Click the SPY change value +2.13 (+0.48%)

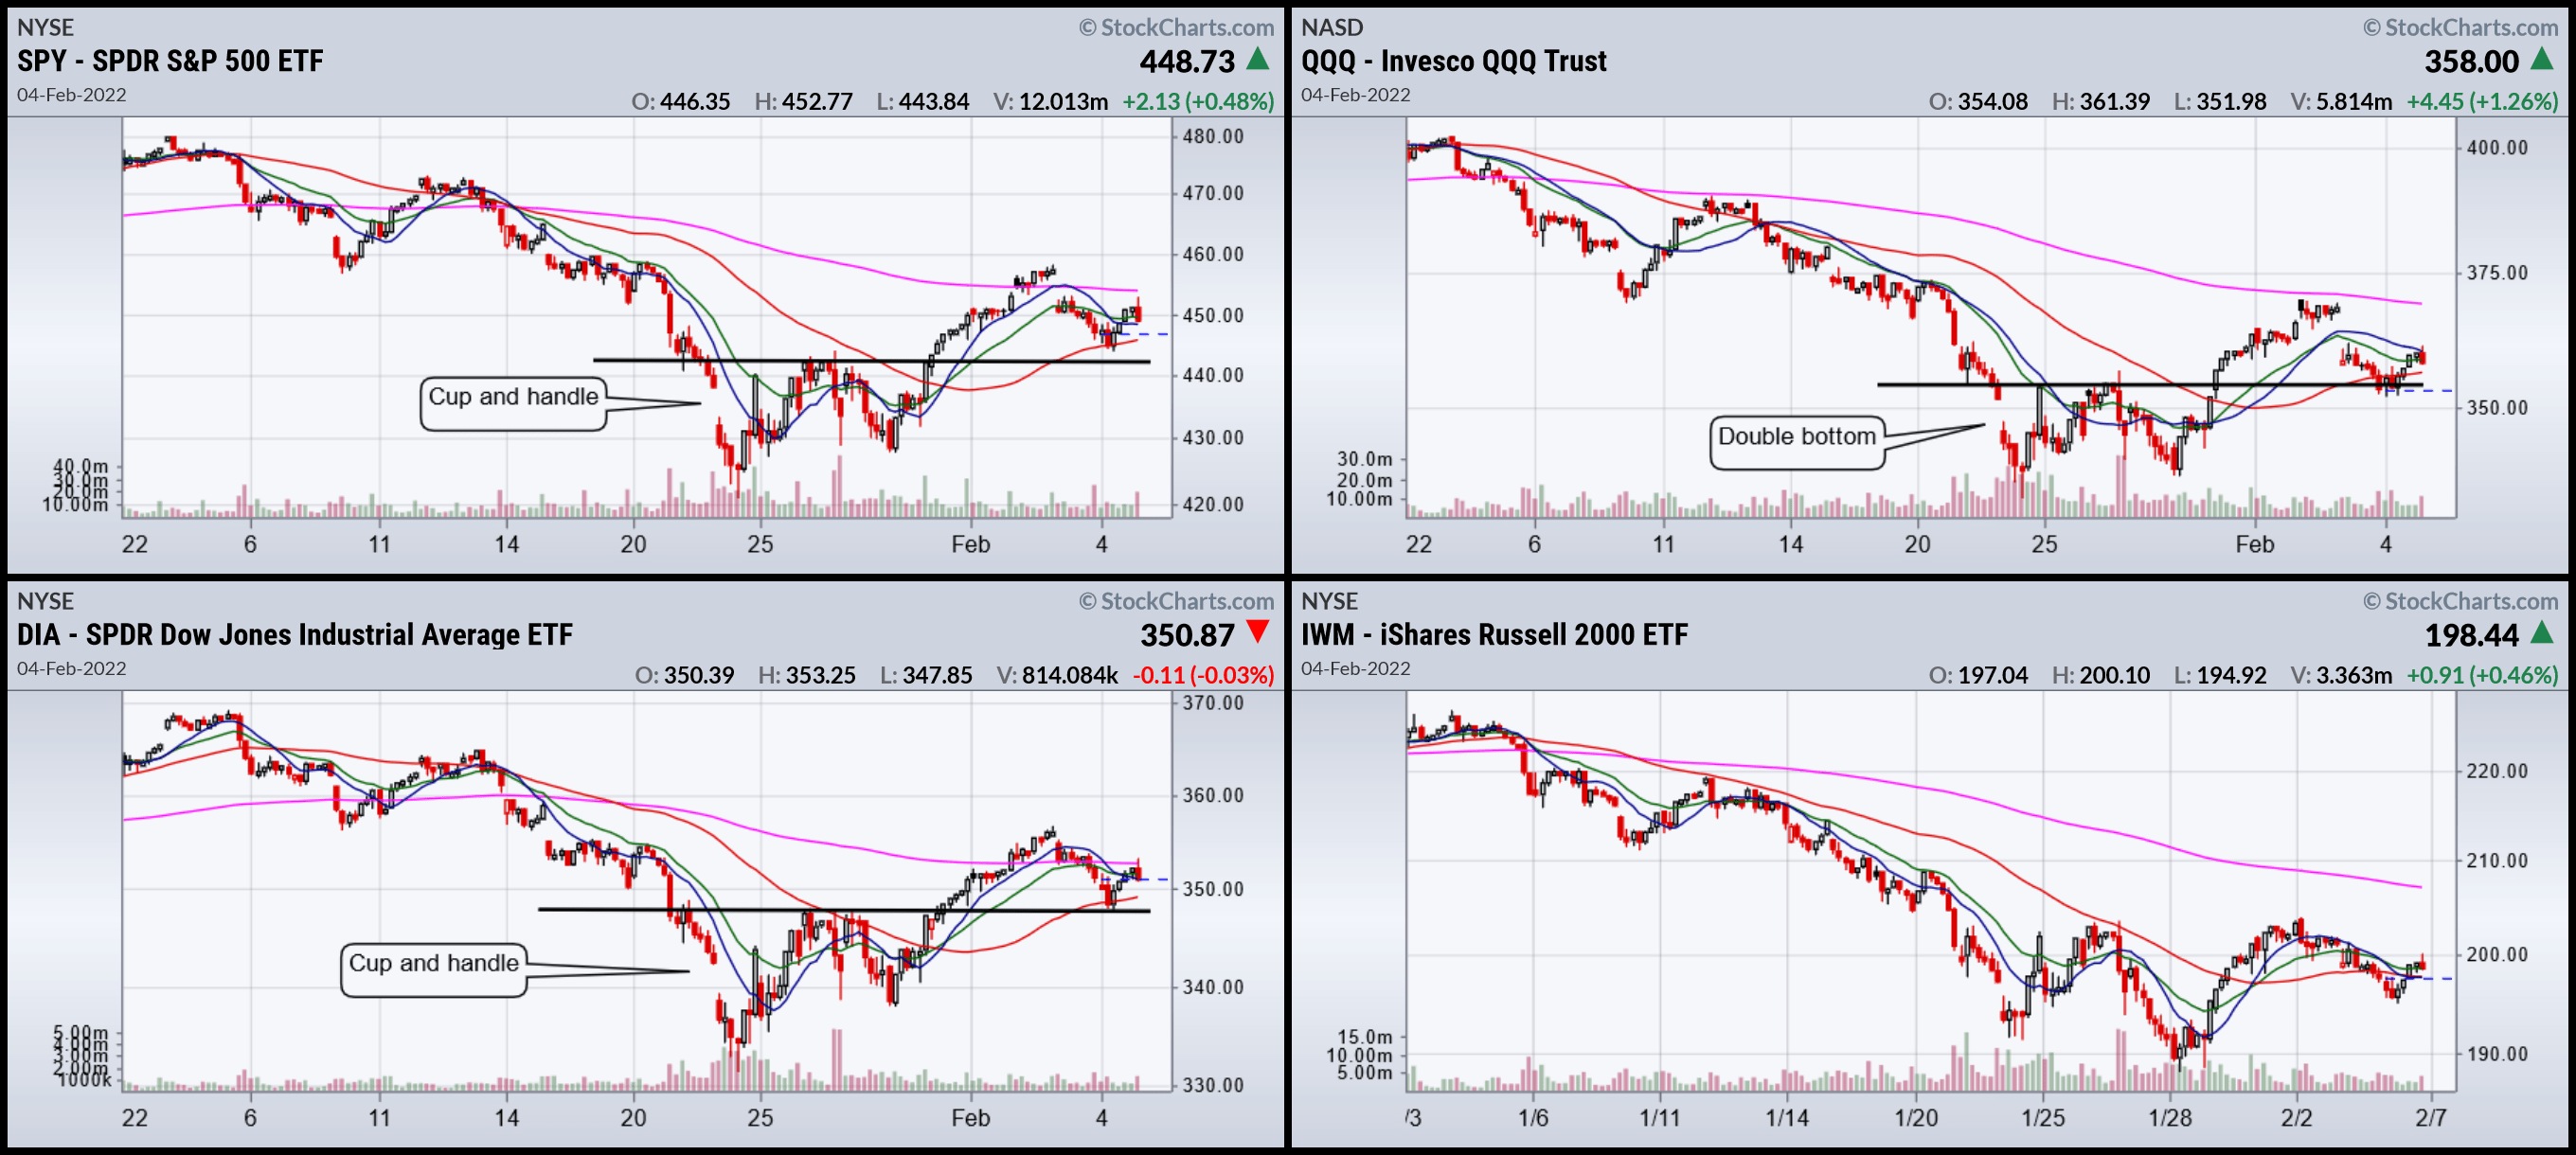1198,102
